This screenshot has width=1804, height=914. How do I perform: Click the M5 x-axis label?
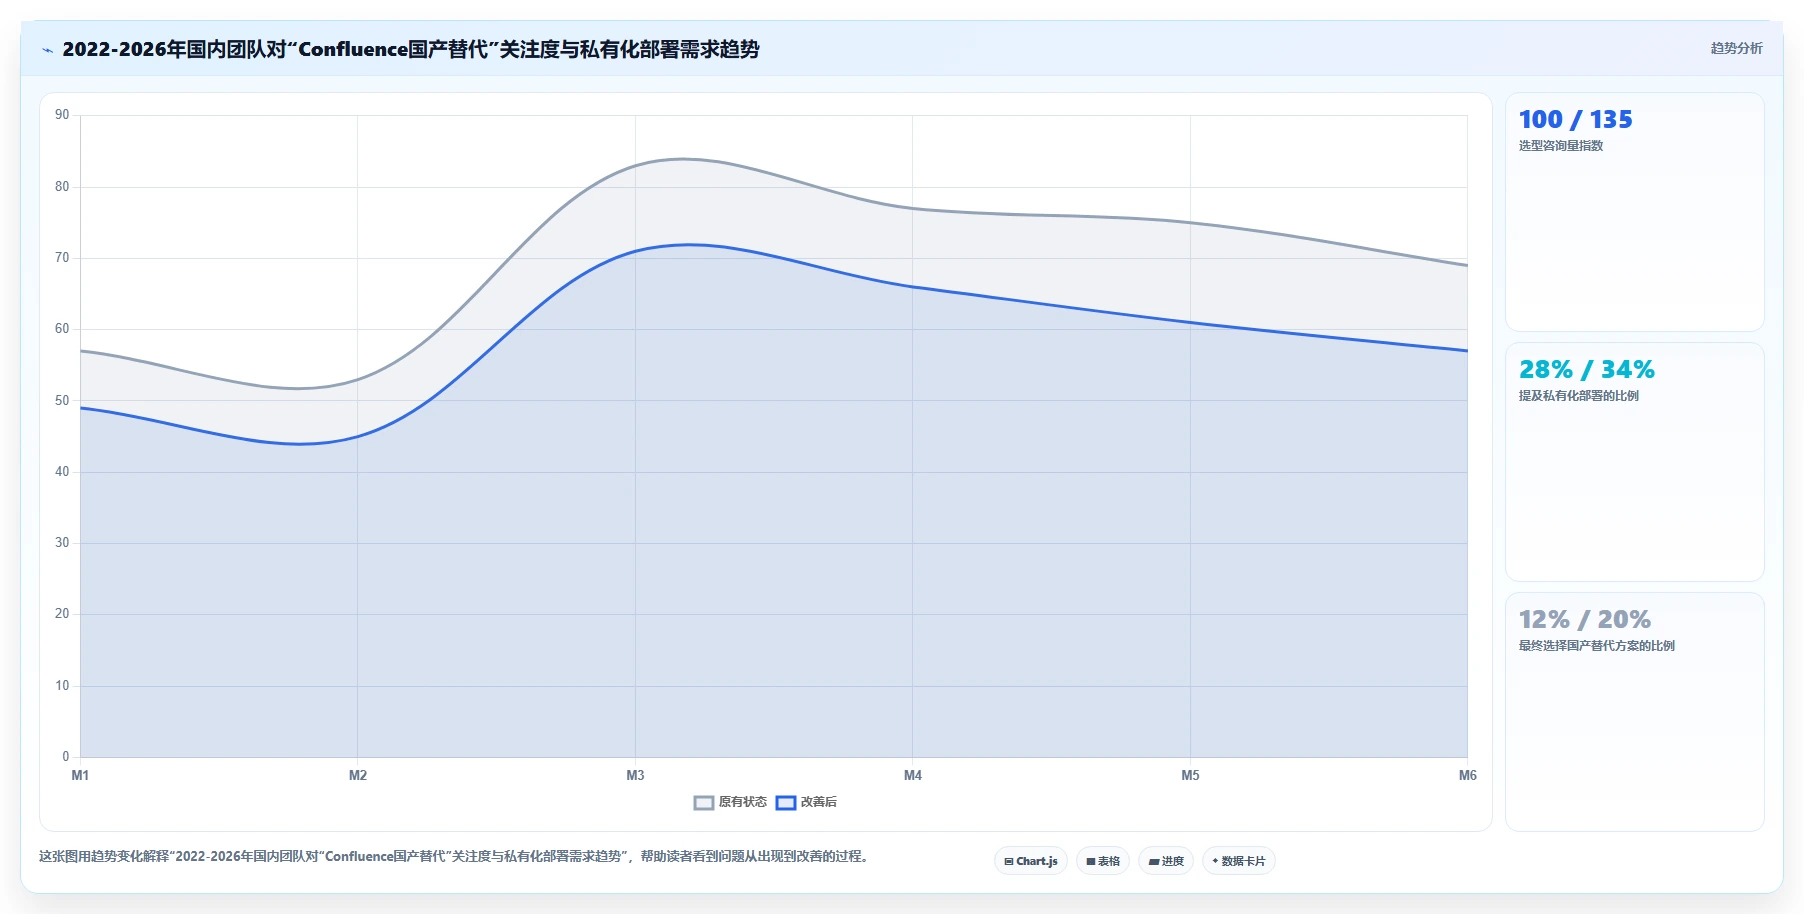[1190, 776]
